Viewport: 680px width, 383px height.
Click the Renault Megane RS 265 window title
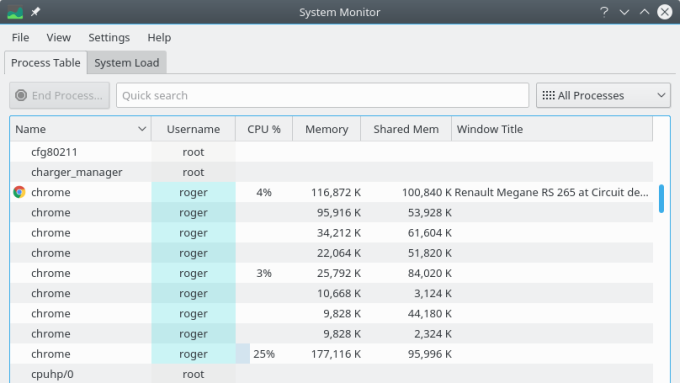click(x=551, y=192)
